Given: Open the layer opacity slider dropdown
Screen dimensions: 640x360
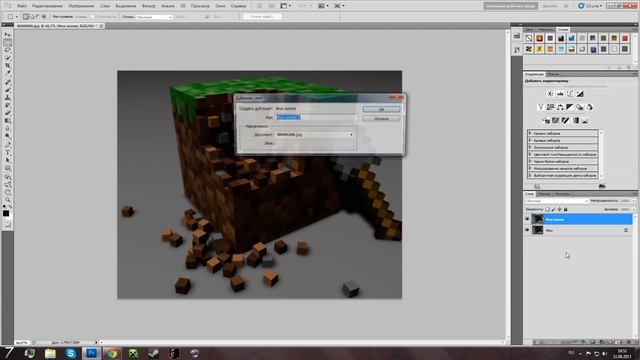Looking at the screenshot, I should 633,201.
